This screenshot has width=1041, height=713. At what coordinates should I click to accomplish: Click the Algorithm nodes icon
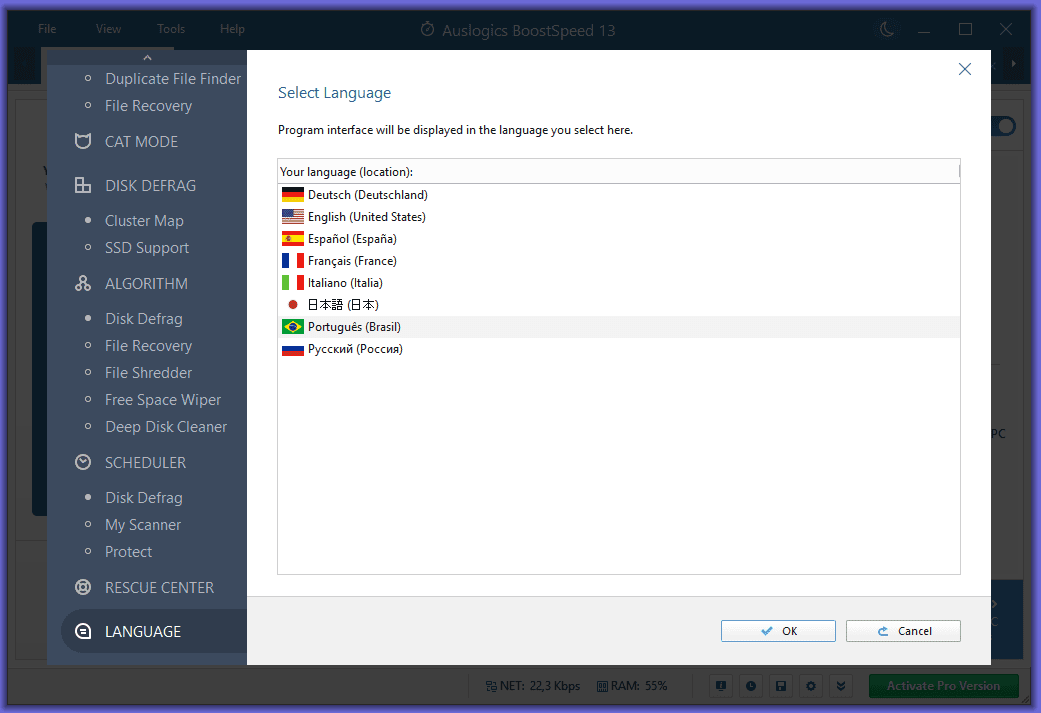(83, 283)
